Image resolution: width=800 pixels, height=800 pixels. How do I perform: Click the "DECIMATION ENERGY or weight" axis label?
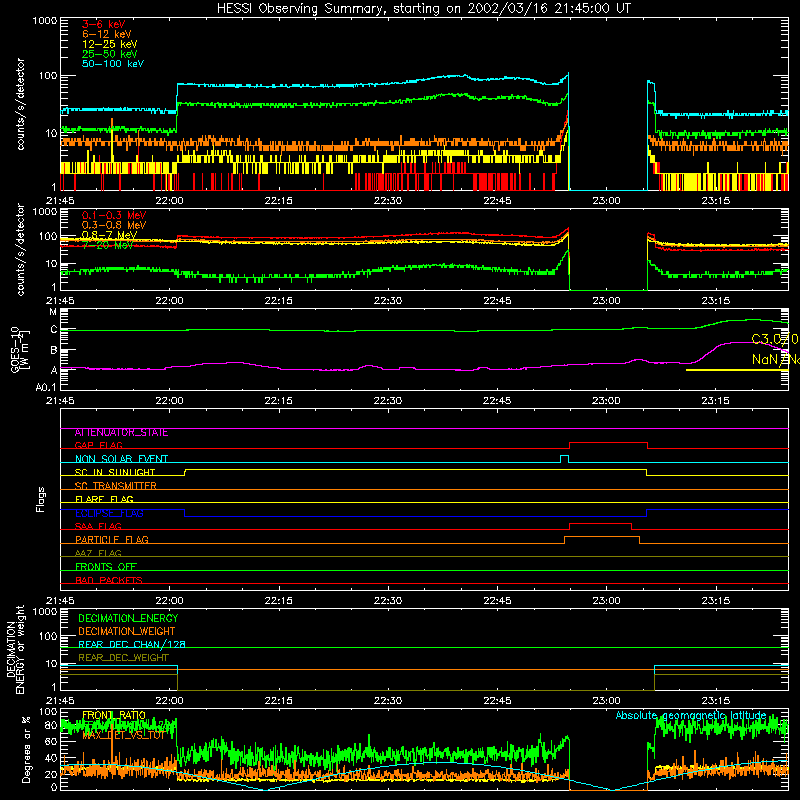click(15, 650)
